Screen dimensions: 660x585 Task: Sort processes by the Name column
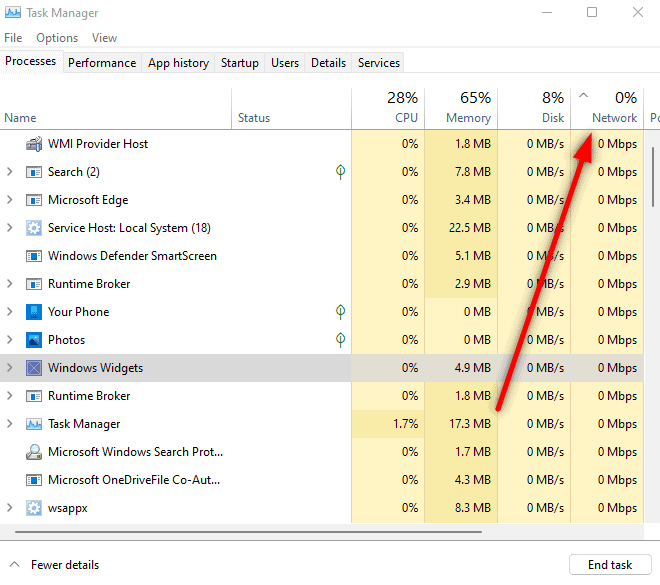tap(115, 109)
